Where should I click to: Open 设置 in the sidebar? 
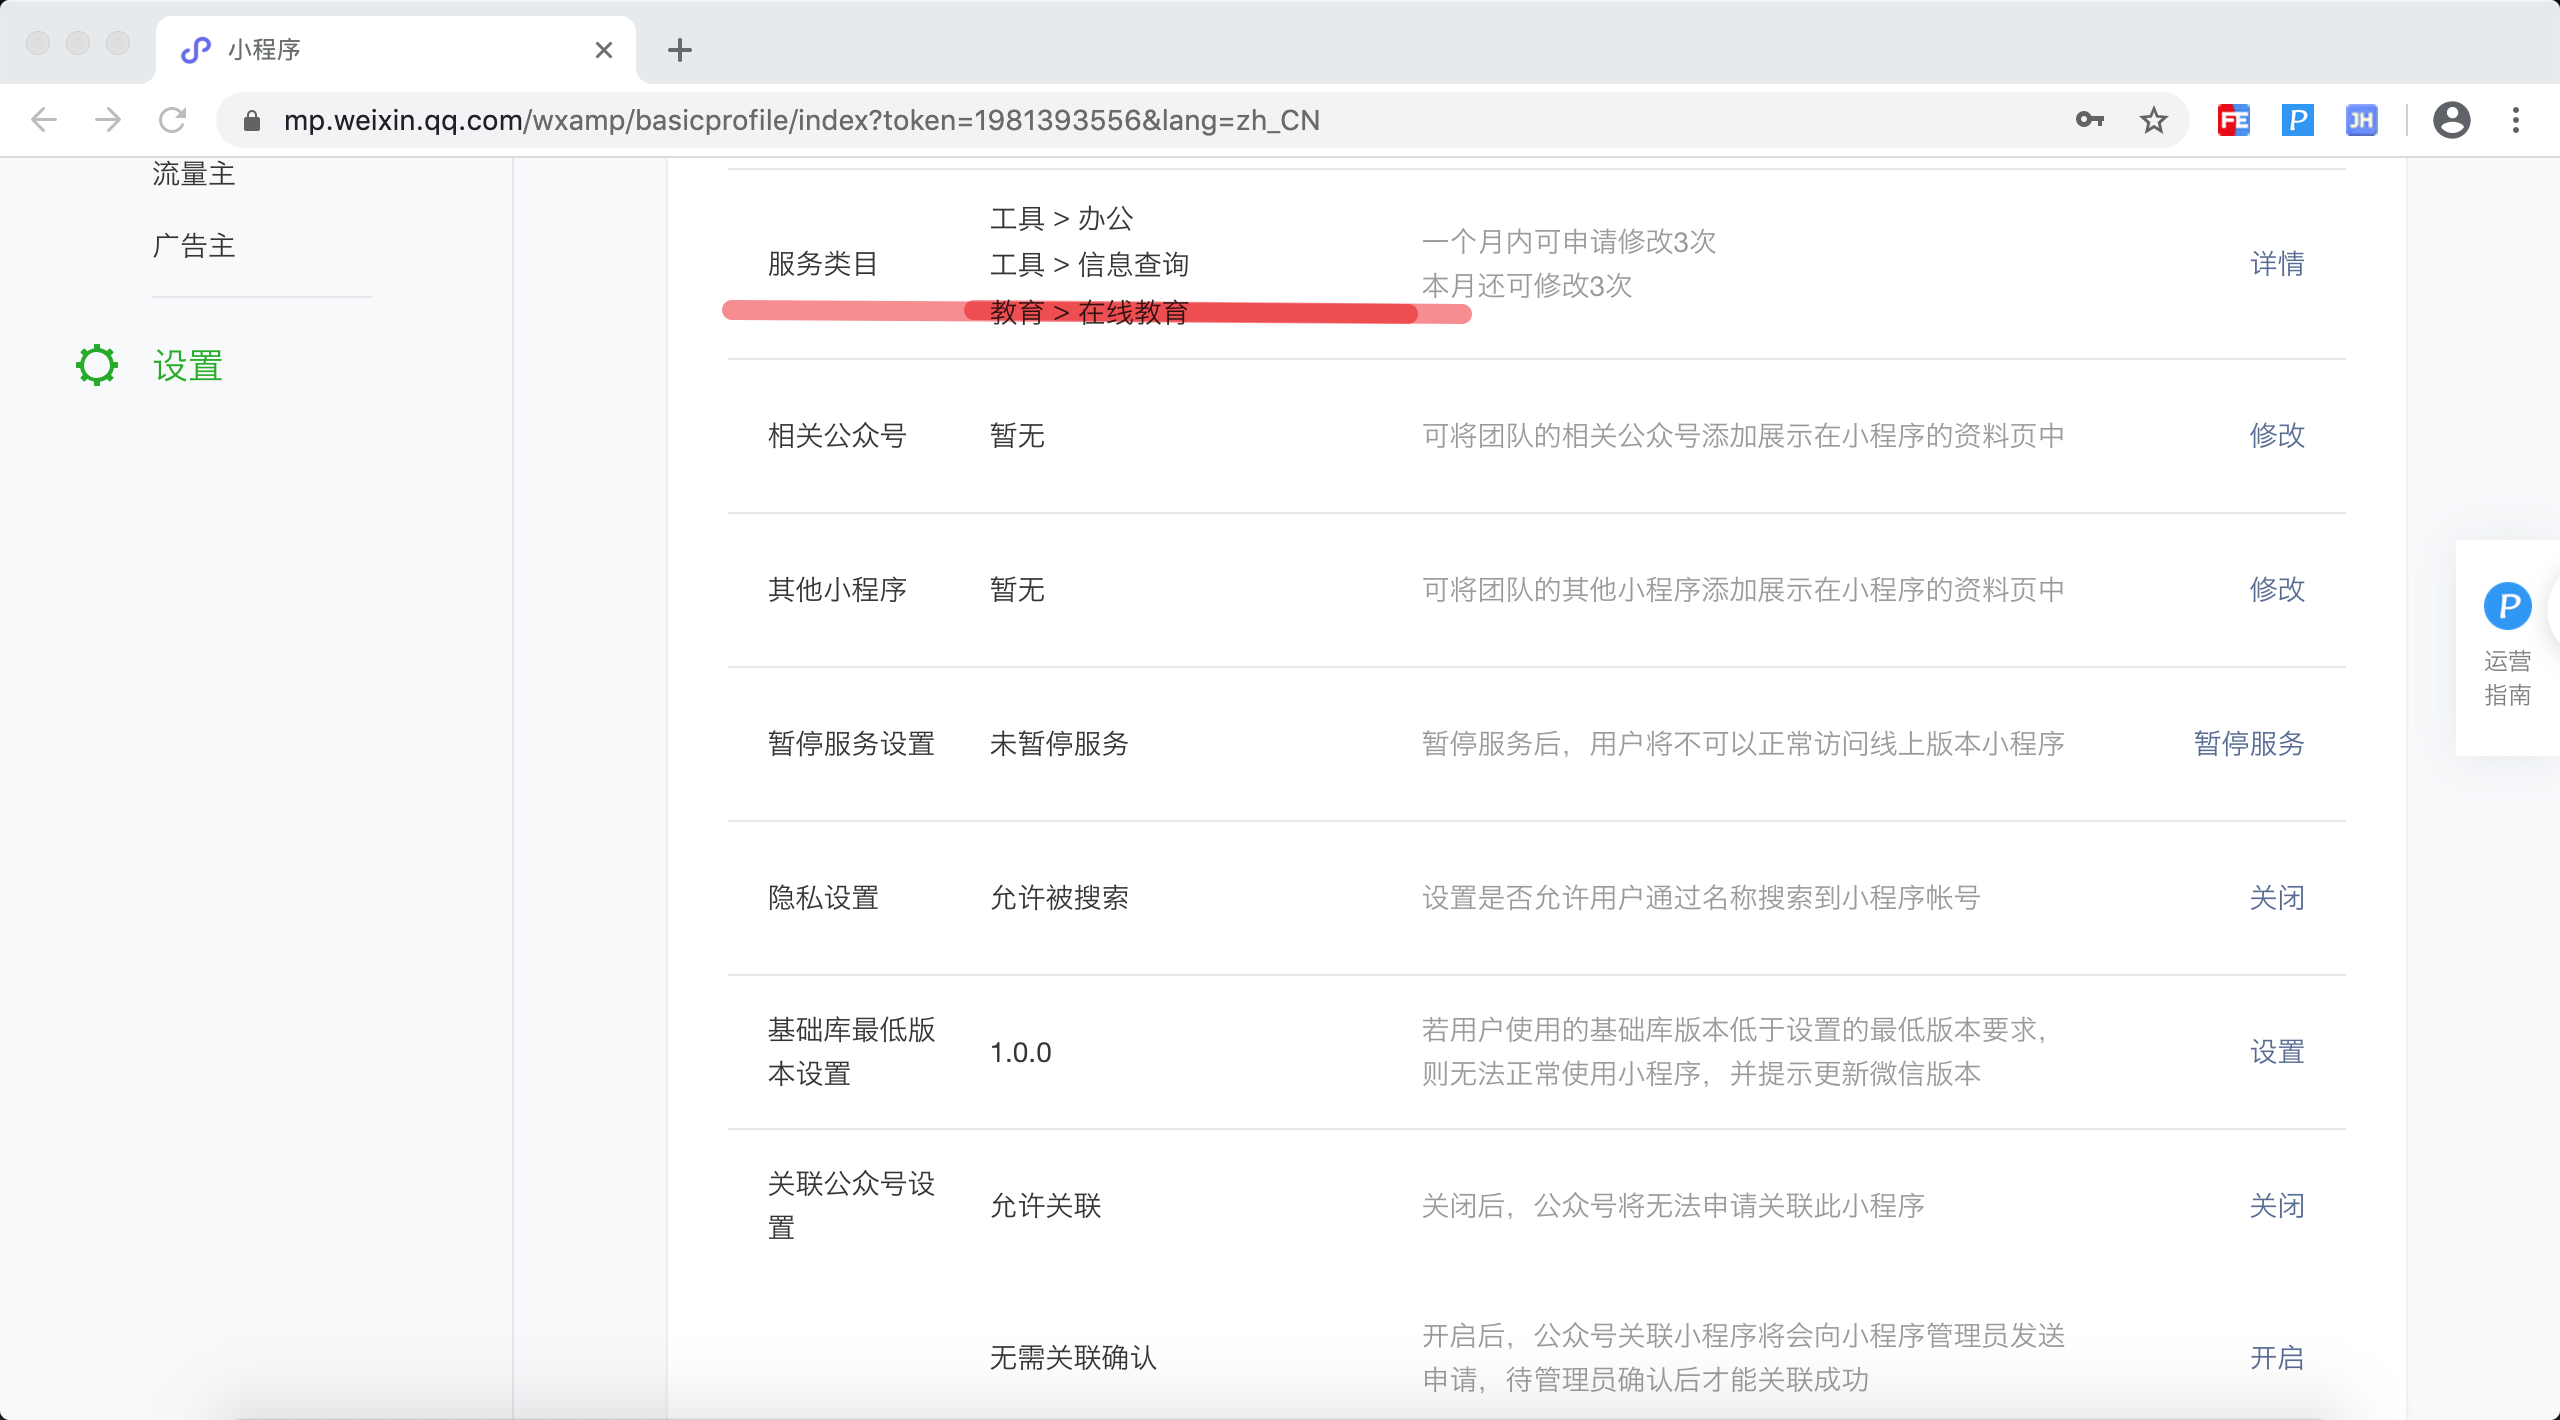click(x=187, y=366)
